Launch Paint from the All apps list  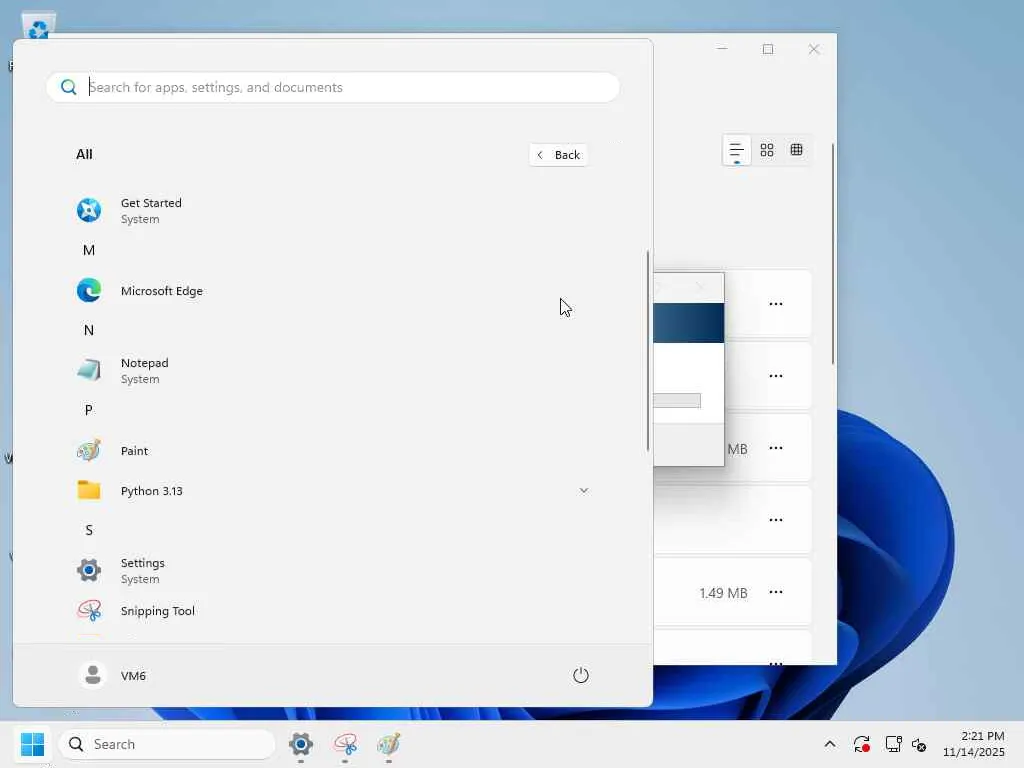click(333, 451)
